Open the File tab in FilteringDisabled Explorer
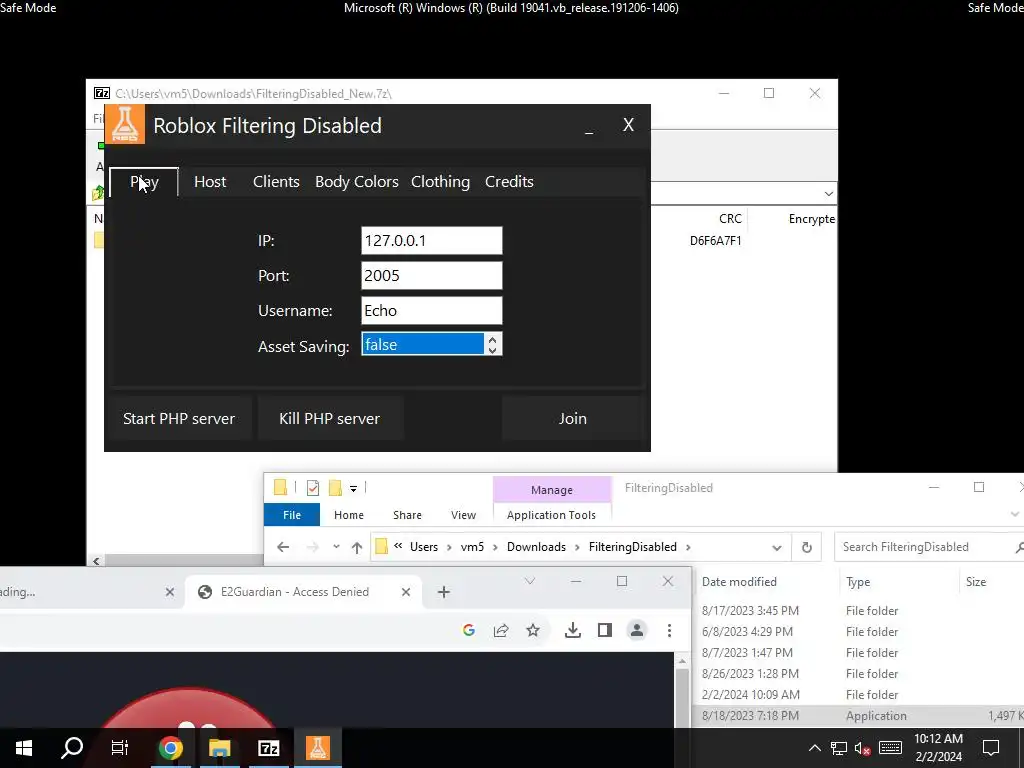 point(292,515)
